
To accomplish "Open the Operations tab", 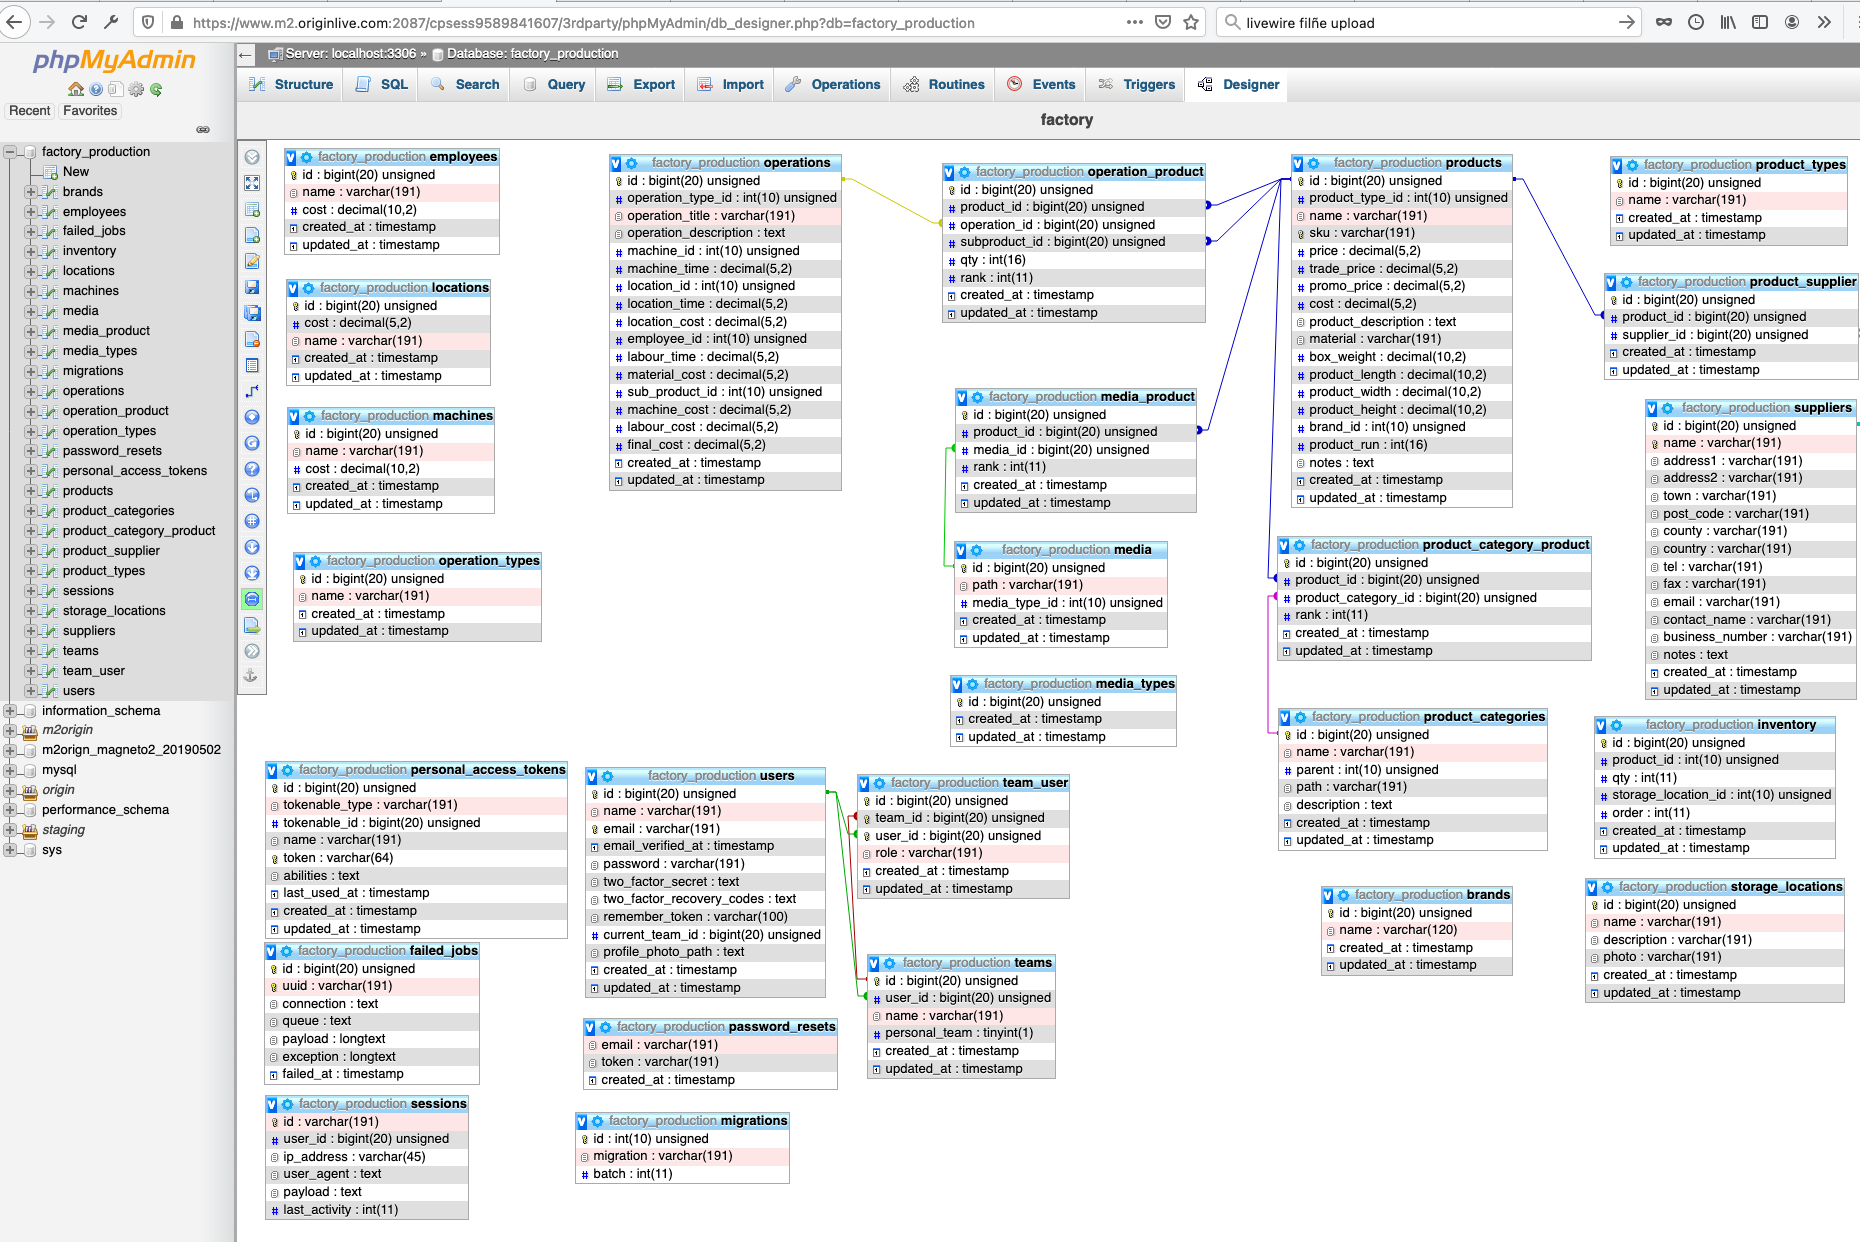I will pyautogui.click(x=833, y=85).
